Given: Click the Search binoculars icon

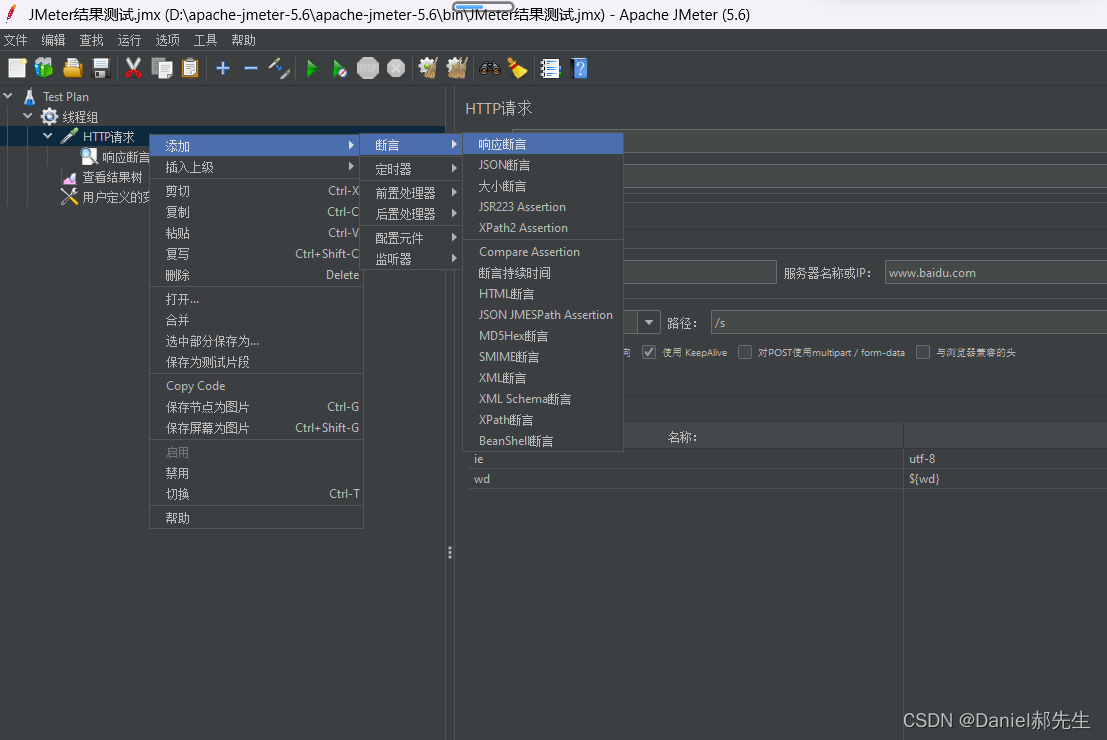Looking at the screenshot, I should pos(489,68).
